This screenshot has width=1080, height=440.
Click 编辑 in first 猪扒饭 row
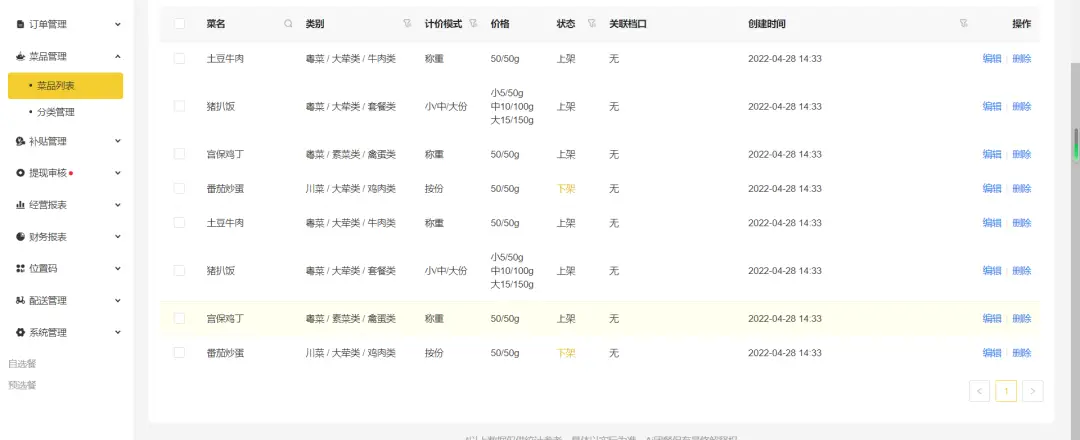pyautogui.click(x=992, y=106)
